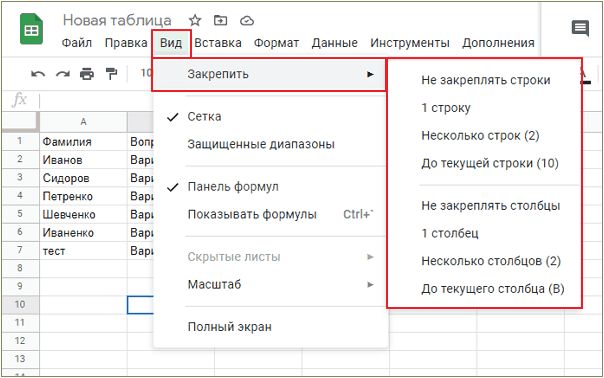This screenshot has width=604, height=378.
Task: Select cell Петренко
Action: tap(83, 196)
